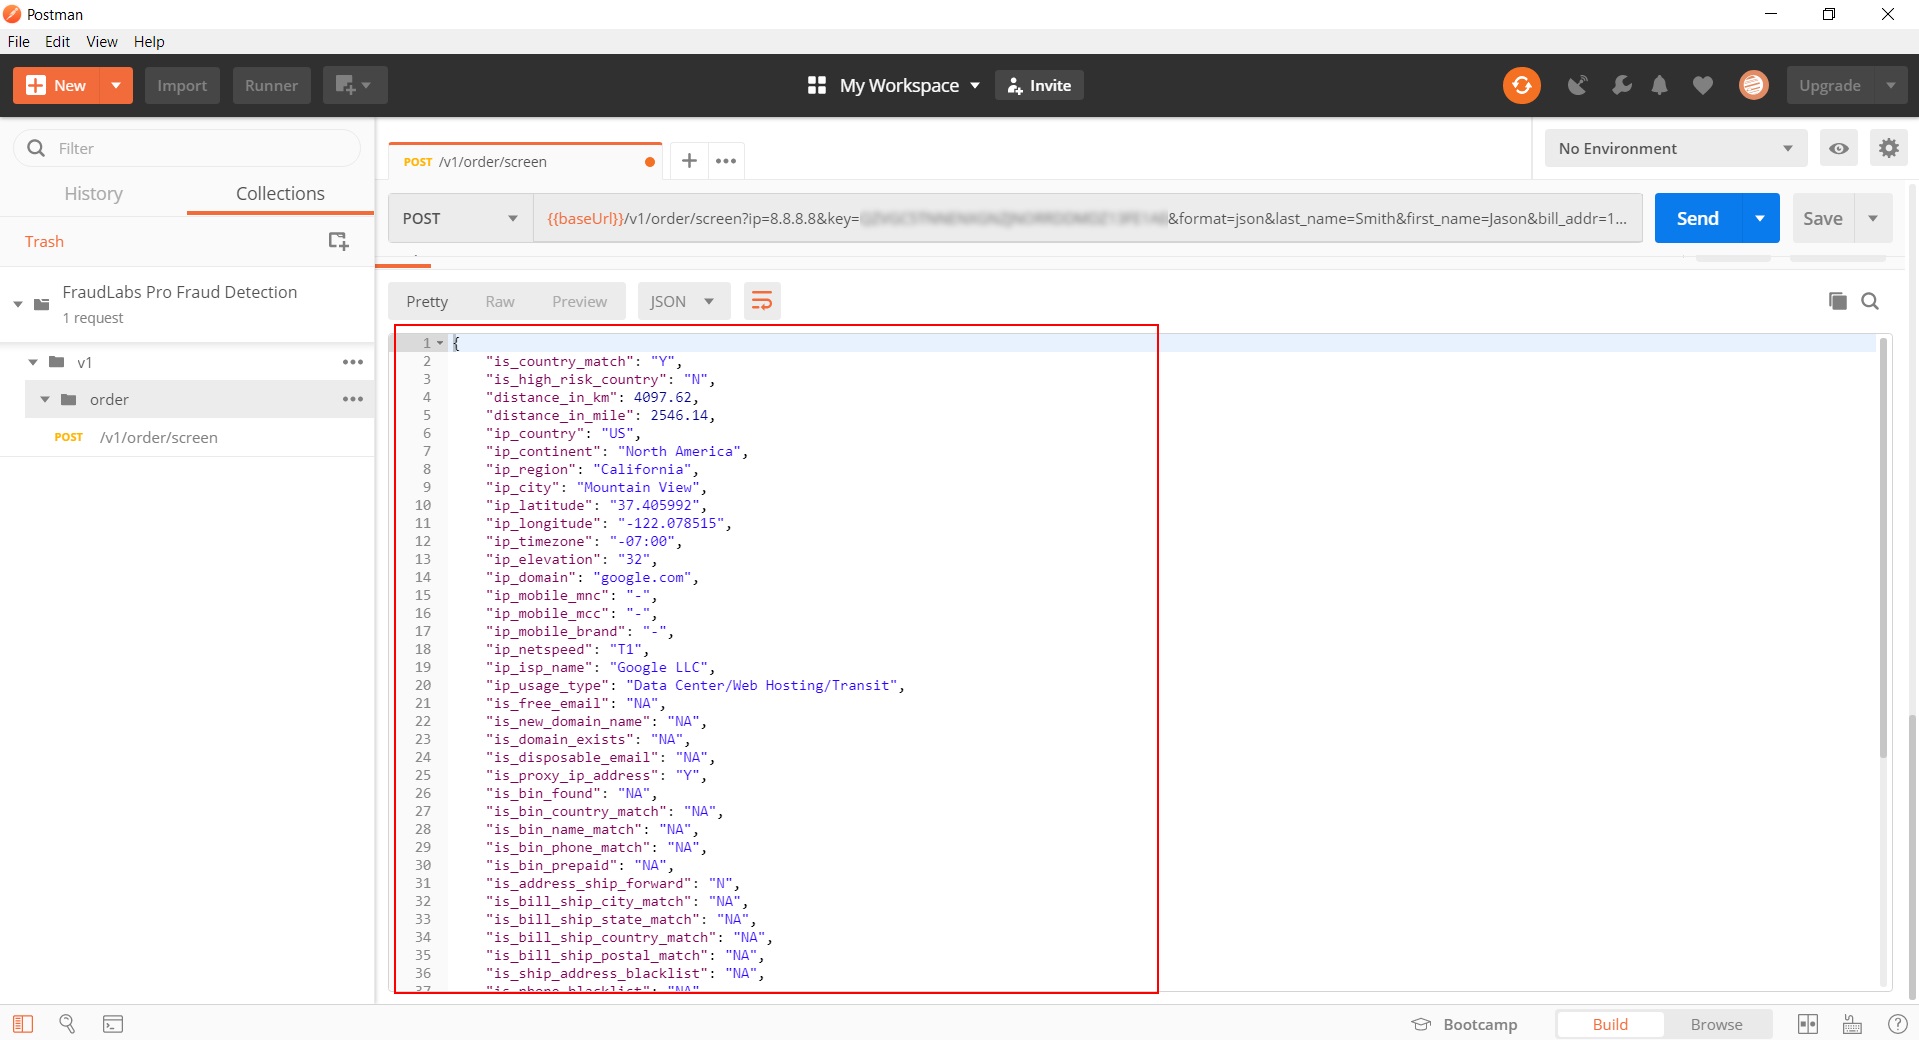Click the new collection icon beside Trash

[338, 241]
